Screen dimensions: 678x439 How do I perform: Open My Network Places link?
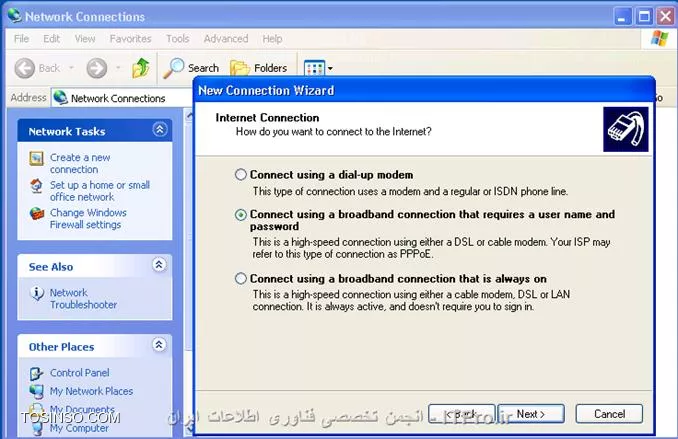pos(91,391)
